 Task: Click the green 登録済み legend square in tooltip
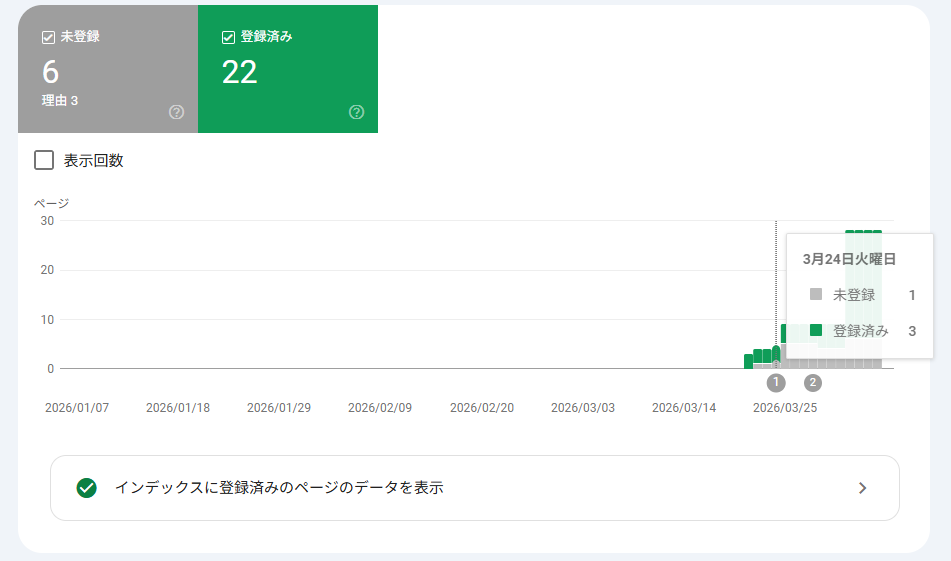816,331
